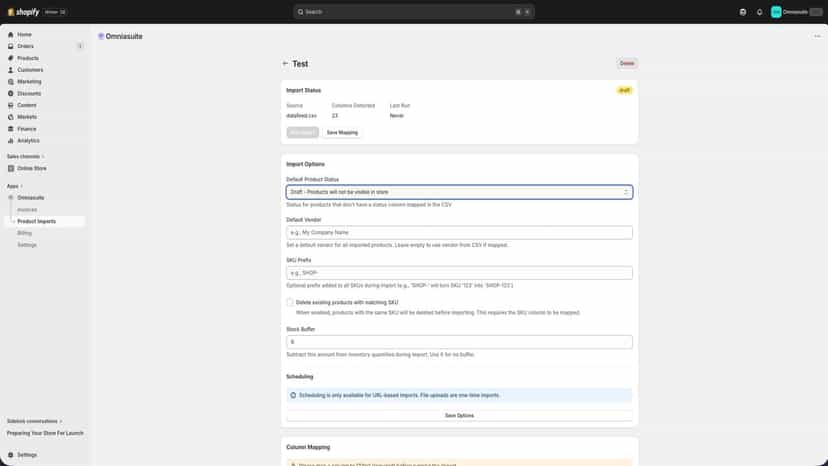This screenshot has width=828, height=466.
Task: Open the Home sidebar icon
Action: (x=11, y=34)
